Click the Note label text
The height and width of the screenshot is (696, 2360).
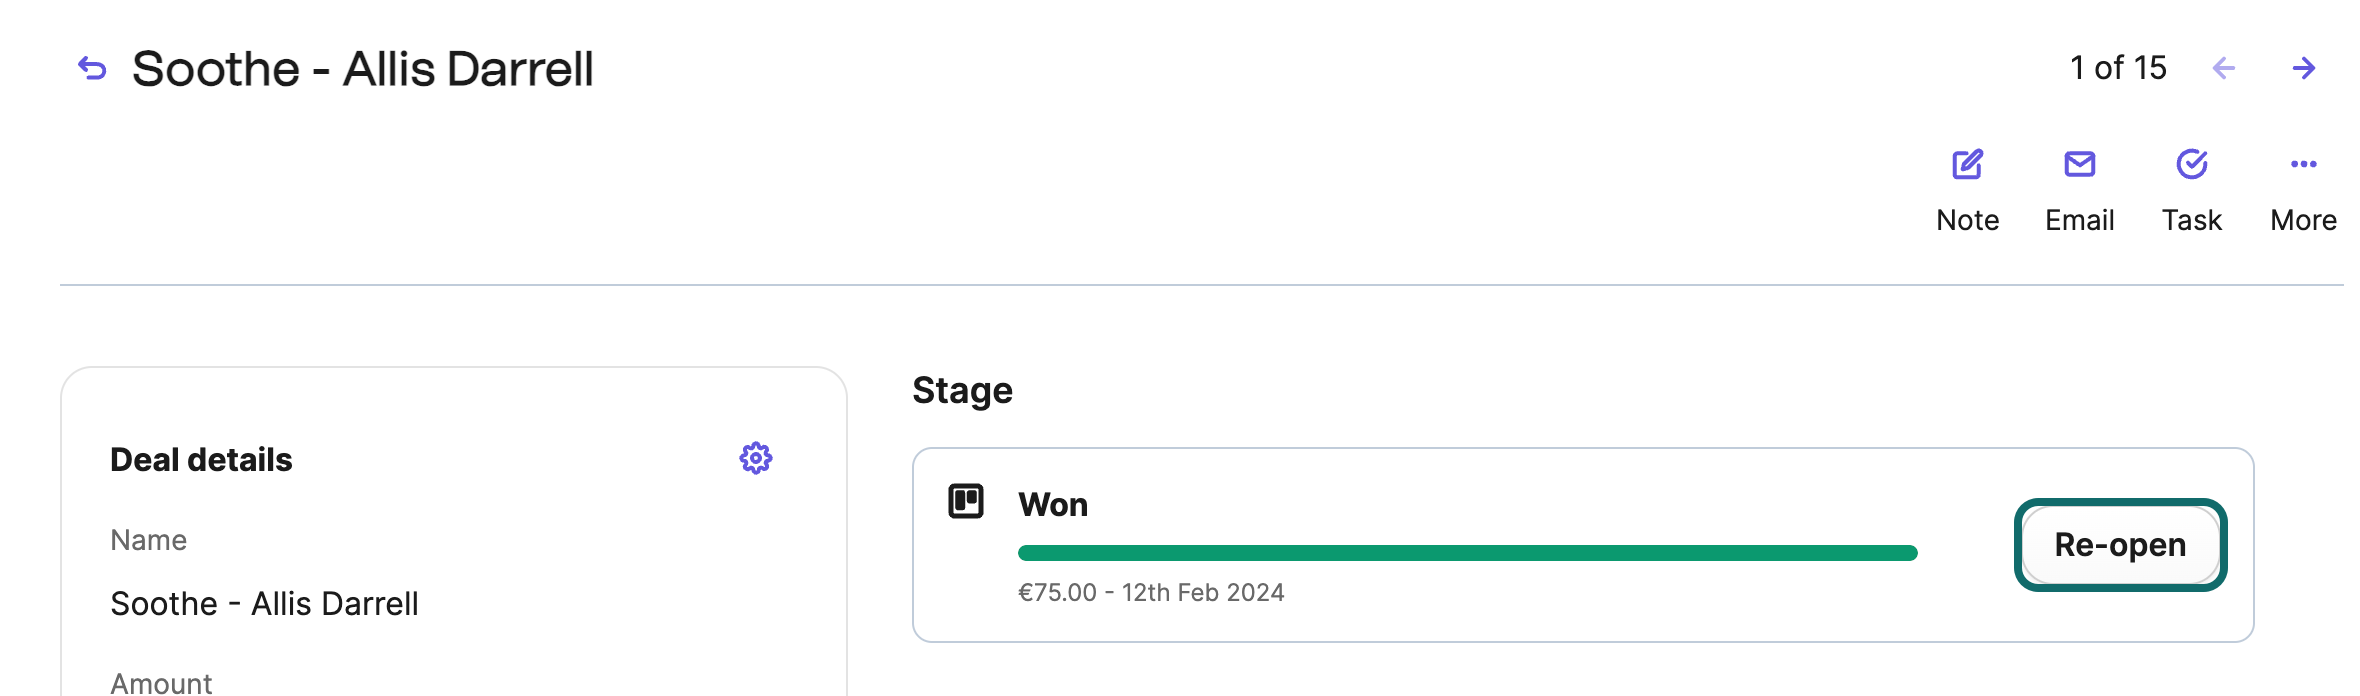point(1967,220)
